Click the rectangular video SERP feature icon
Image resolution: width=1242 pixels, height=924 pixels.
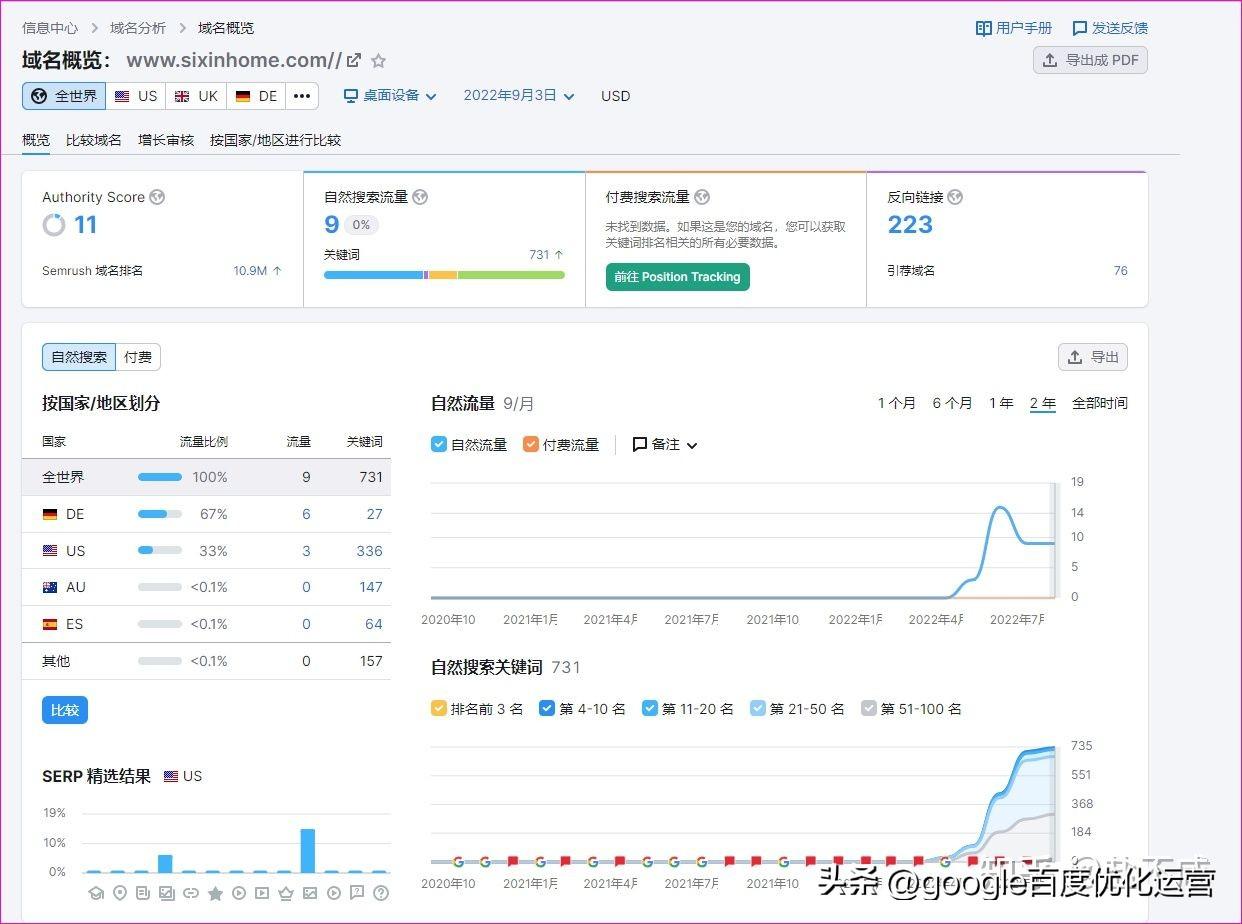tap(262, 893)
